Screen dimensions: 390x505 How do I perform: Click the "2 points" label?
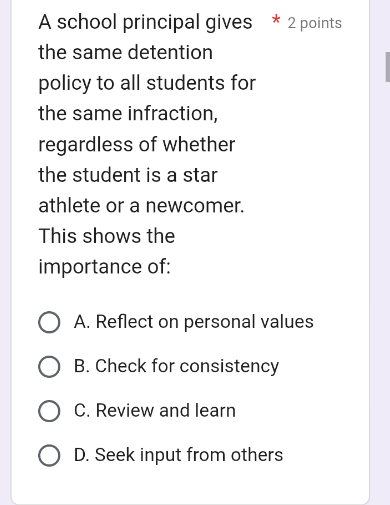pos(315,23)
